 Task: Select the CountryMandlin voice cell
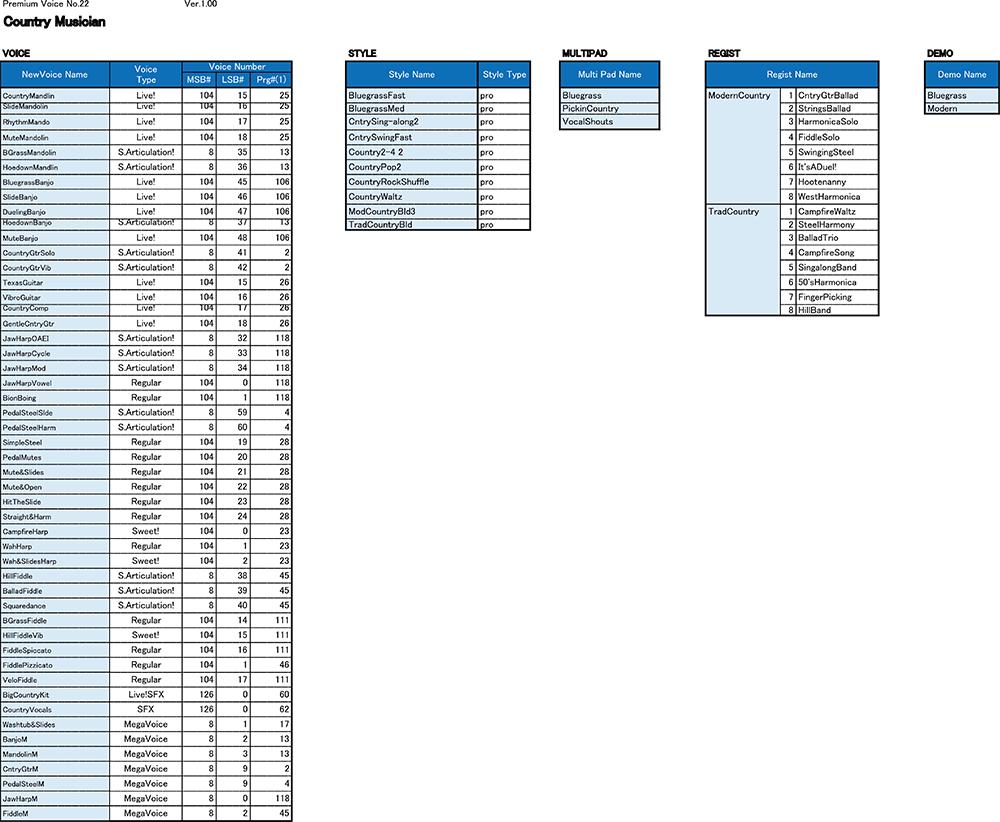[x=55, y=95]
